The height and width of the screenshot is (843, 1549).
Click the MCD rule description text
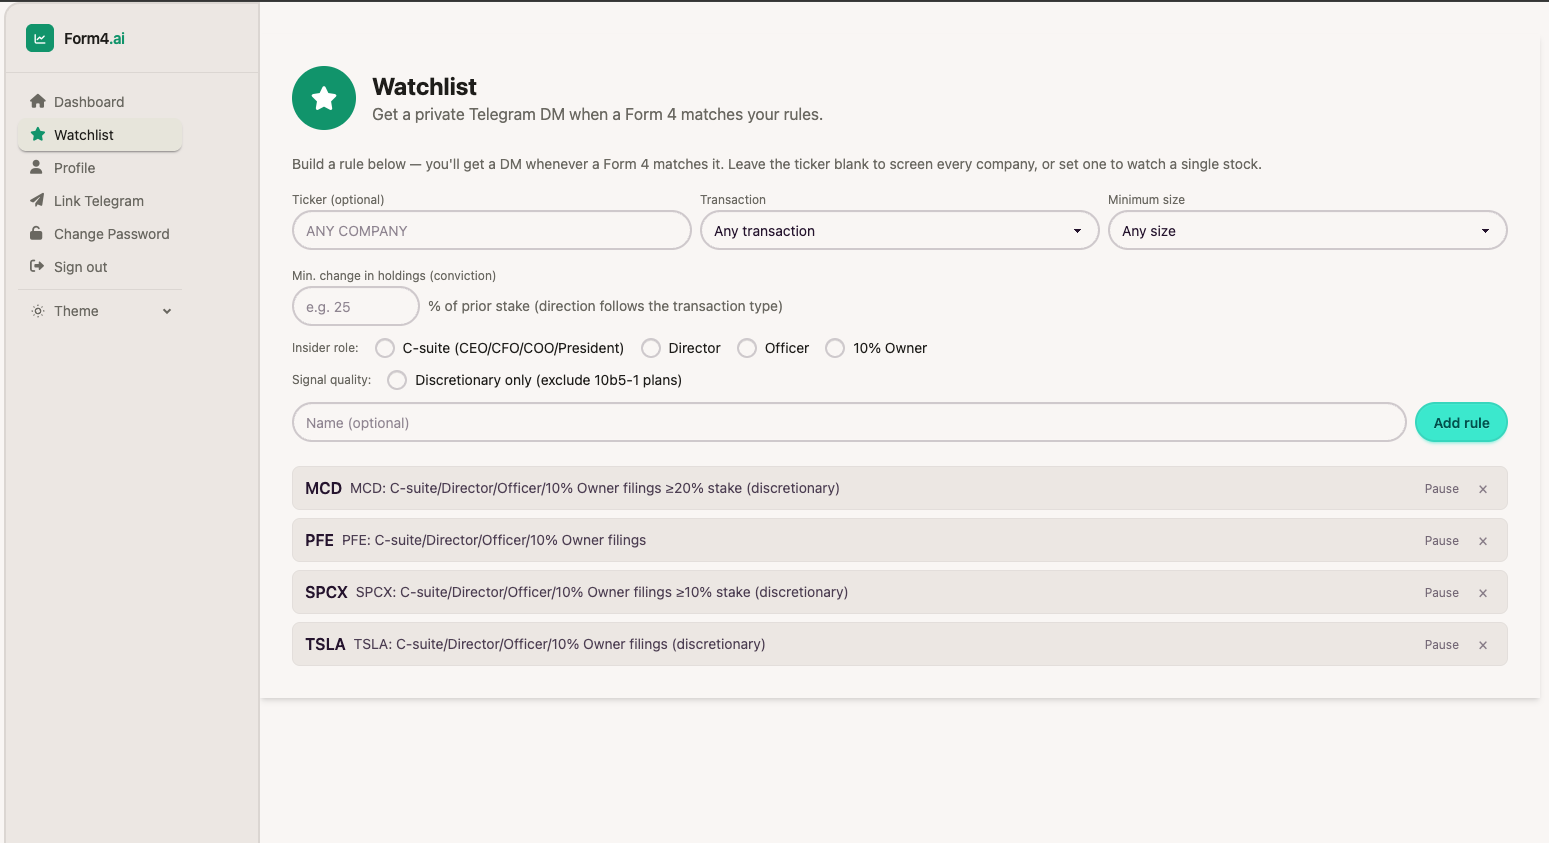click(594, 488)
